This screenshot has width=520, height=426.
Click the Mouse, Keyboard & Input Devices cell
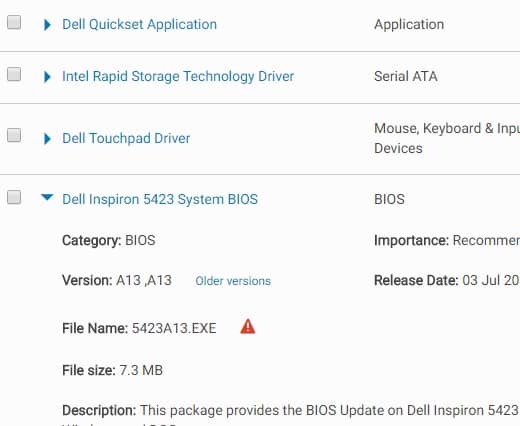click(x=447, y=138)
